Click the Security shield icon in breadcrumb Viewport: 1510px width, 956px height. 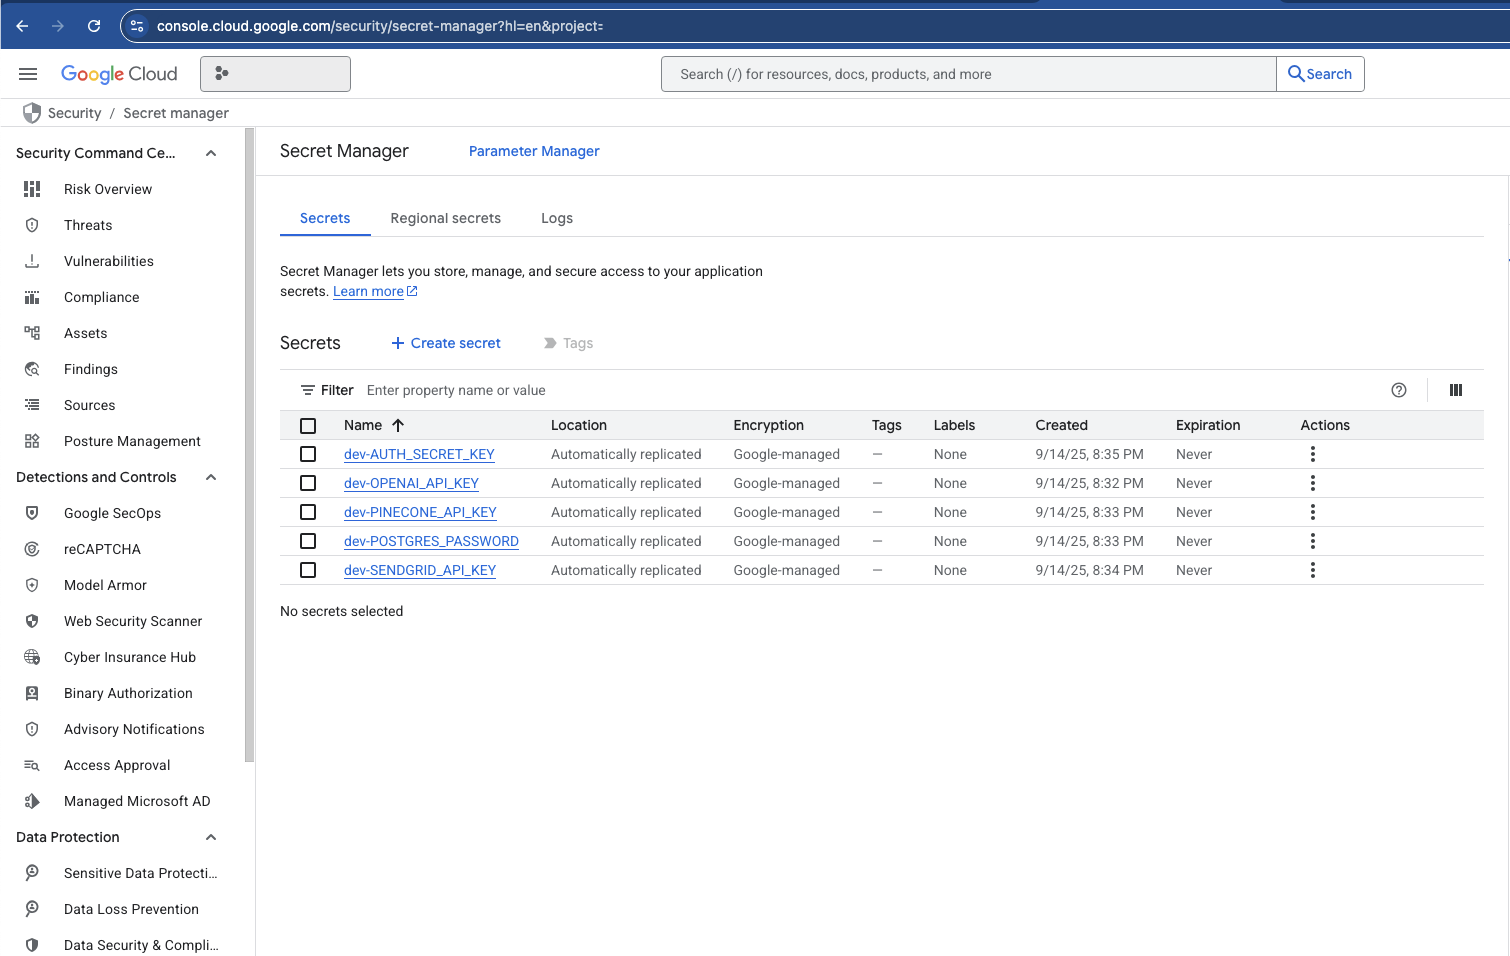click(32, 113)
